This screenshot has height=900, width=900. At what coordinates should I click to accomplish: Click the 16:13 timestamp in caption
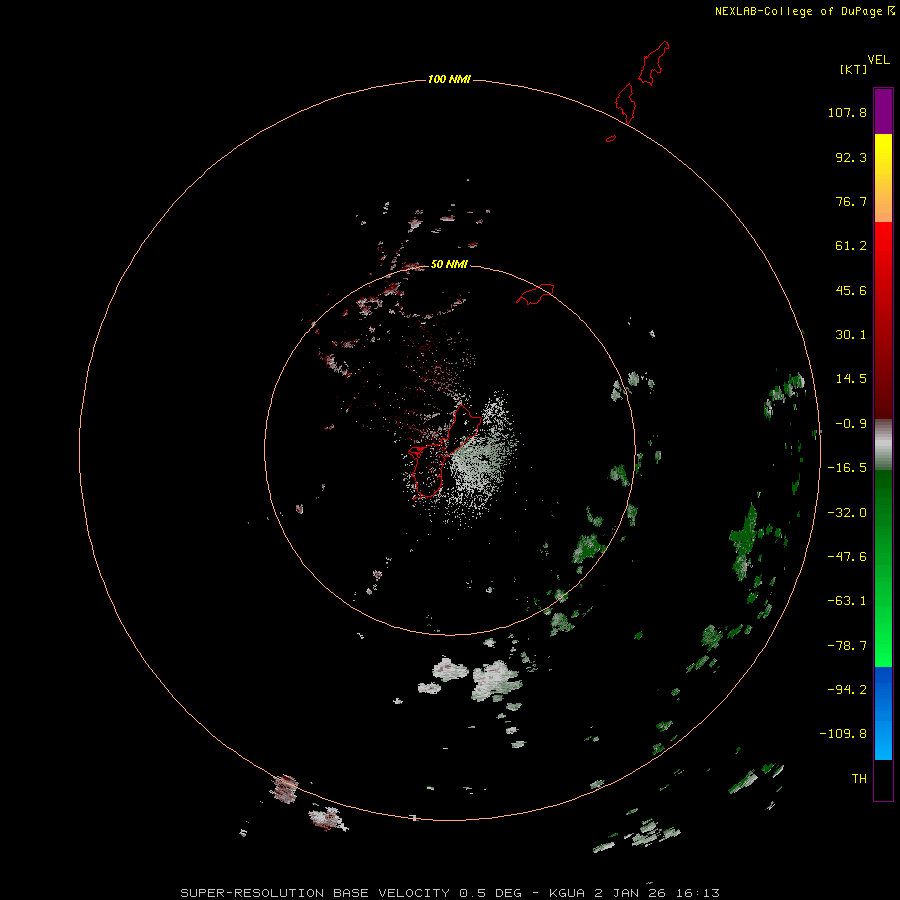pos(697,893)
